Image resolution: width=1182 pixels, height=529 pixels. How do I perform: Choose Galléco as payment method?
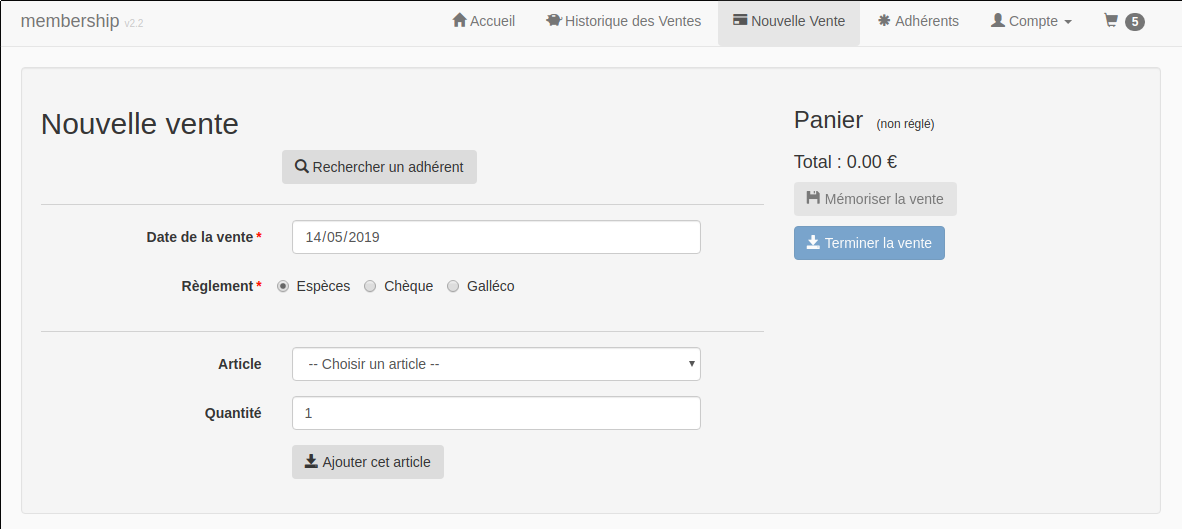453,286
